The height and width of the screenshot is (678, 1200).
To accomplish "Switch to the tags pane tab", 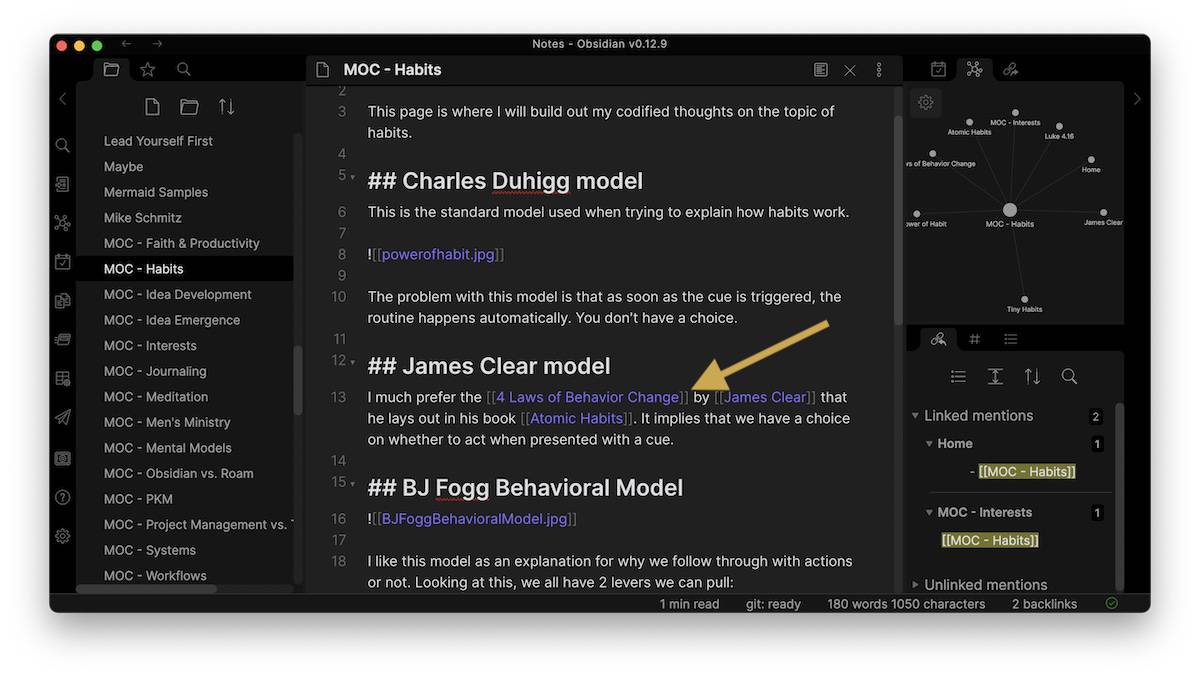I will pos(975,339).
